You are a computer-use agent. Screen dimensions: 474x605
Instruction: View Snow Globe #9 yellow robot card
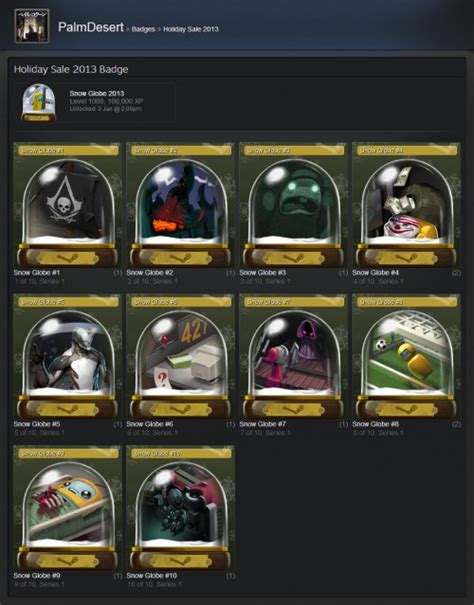click(x=68, y=509)
